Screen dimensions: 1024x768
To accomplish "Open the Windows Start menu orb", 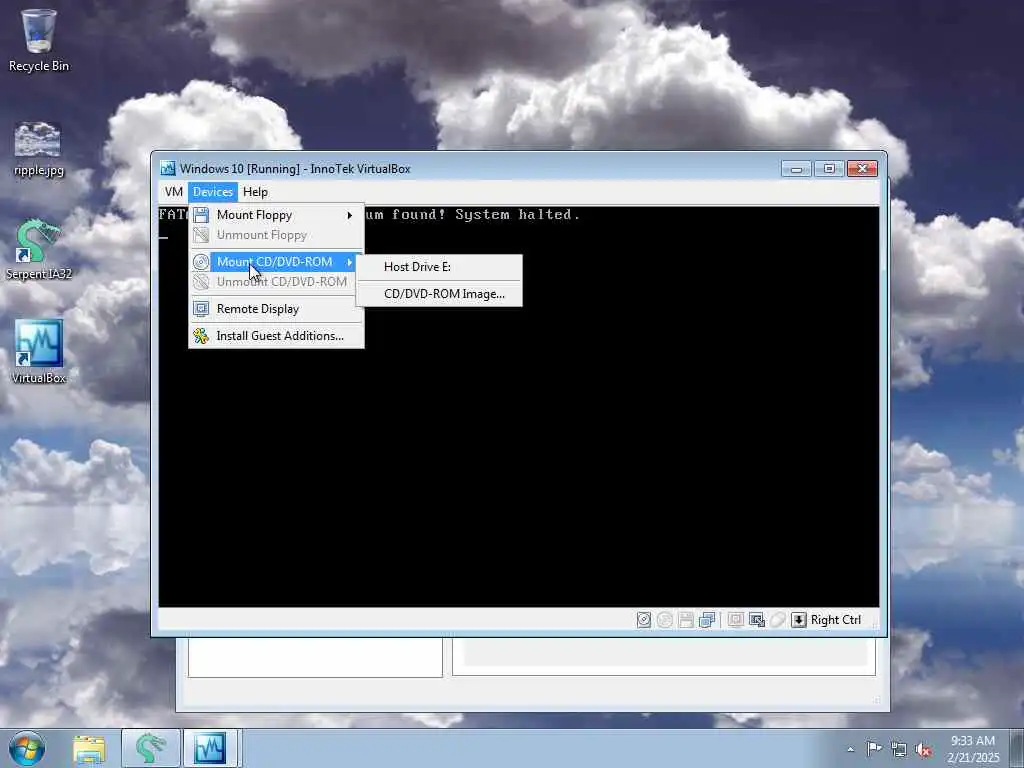I will coord(27,748).
